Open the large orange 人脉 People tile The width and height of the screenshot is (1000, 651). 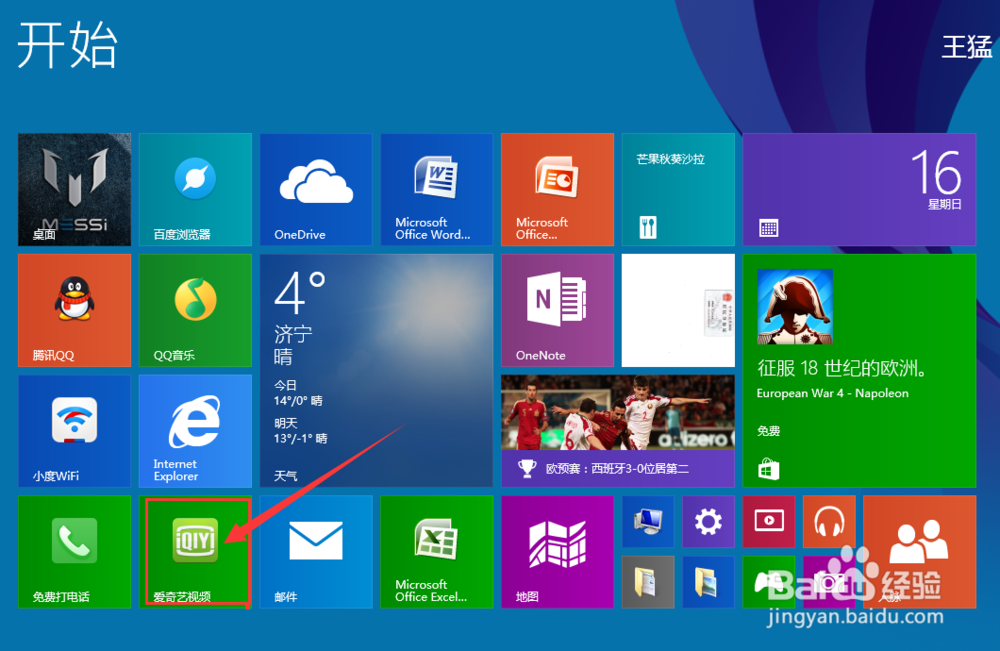click(920, 552)
